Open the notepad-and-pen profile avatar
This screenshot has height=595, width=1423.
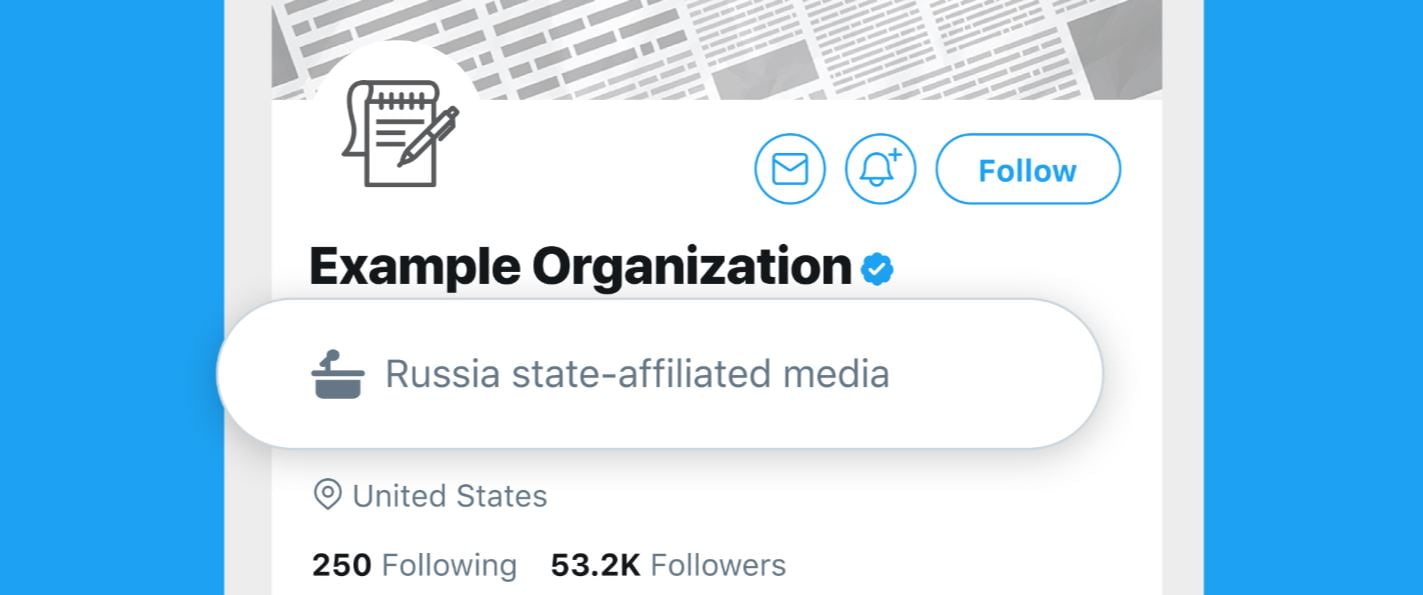coord(399,134)
